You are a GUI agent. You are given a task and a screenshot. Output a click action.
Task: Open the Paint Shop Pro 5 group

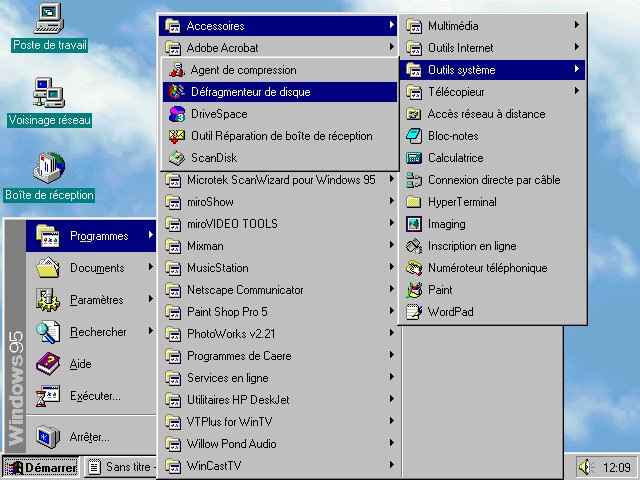(x=278, y=312)
